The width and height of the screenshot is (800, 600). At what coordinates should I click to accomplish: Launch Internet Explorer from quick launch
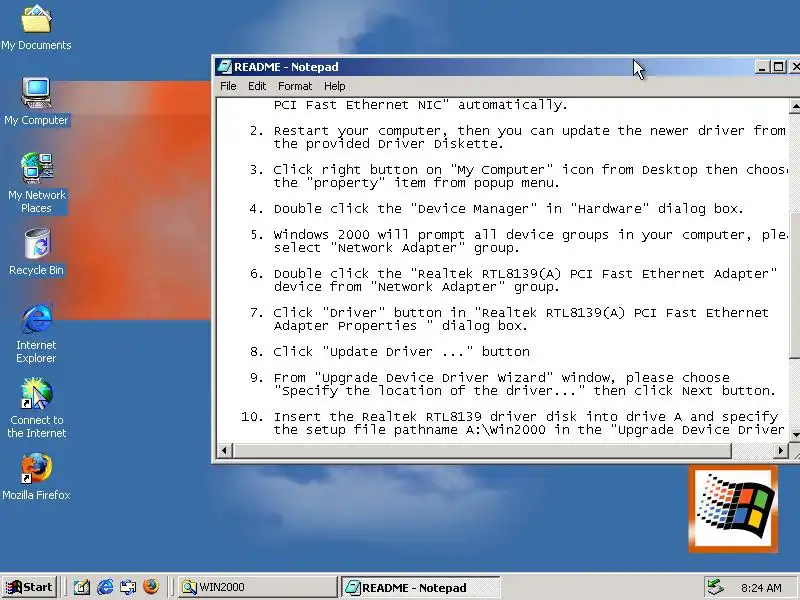105,587
